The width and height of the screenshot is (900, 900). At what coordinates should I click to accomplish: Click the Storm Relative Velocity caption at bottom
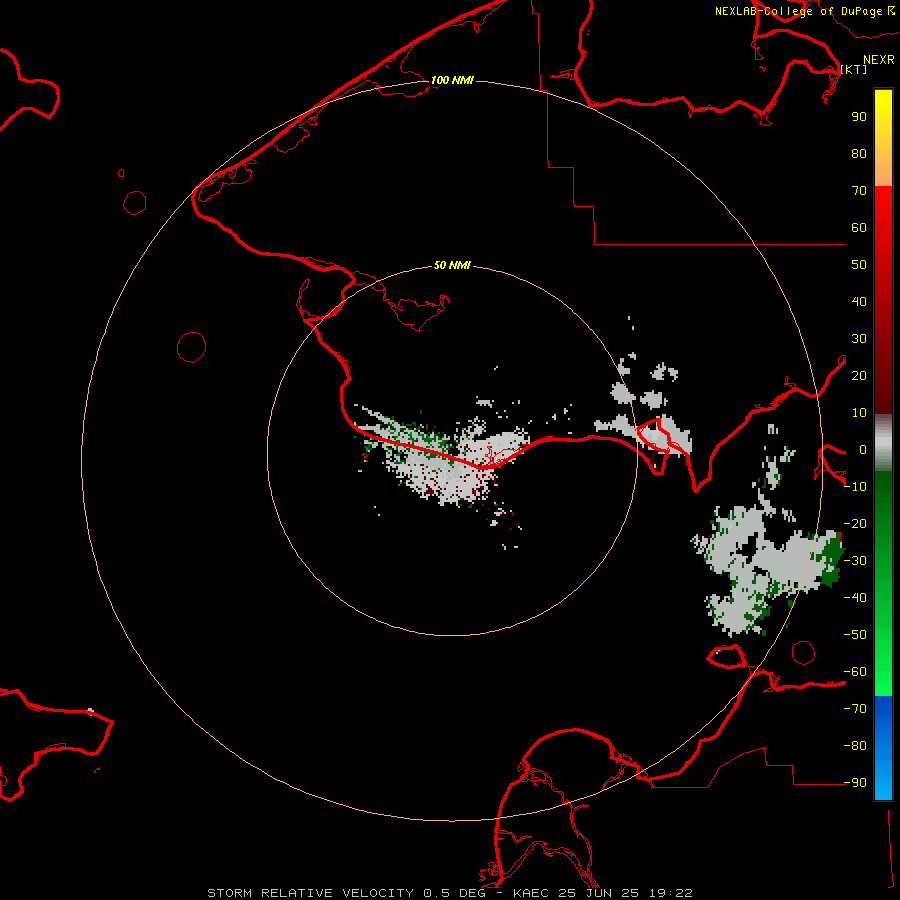450,893
